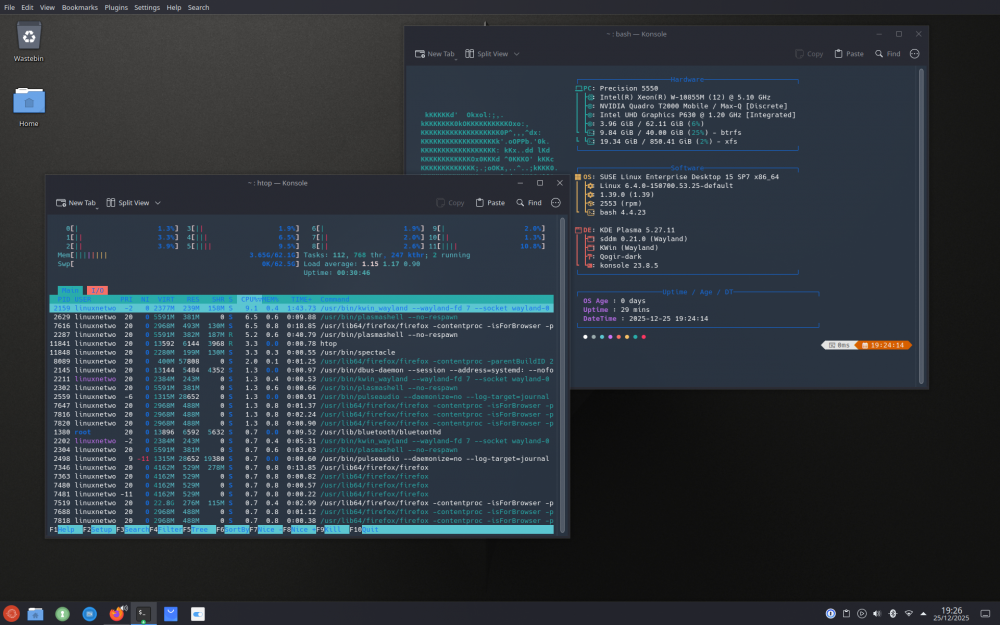1000x625 pixels.
Task: Click New Tab in htop Konsole window
Action: tap(76, 203)
